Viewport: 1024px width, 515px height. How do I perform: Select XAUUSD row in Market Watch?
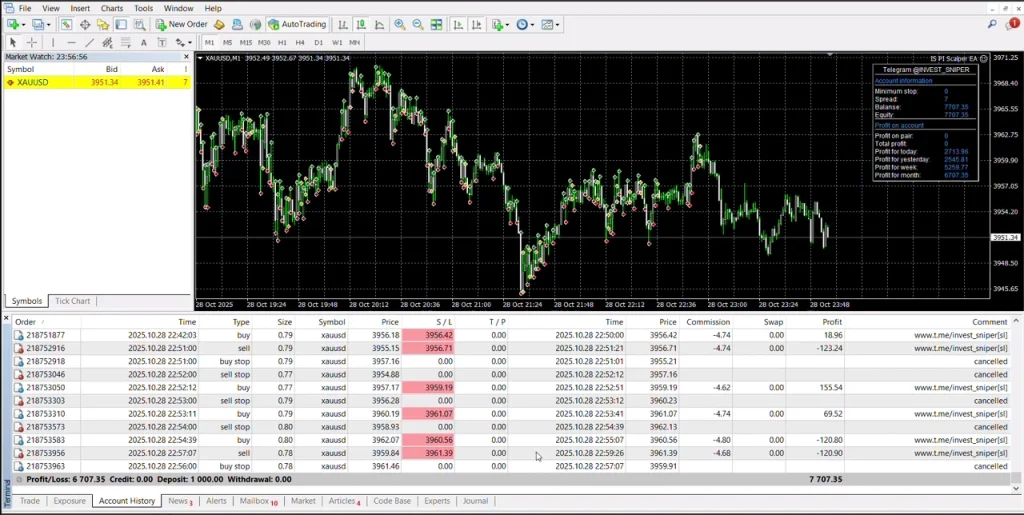pos(97,82)
